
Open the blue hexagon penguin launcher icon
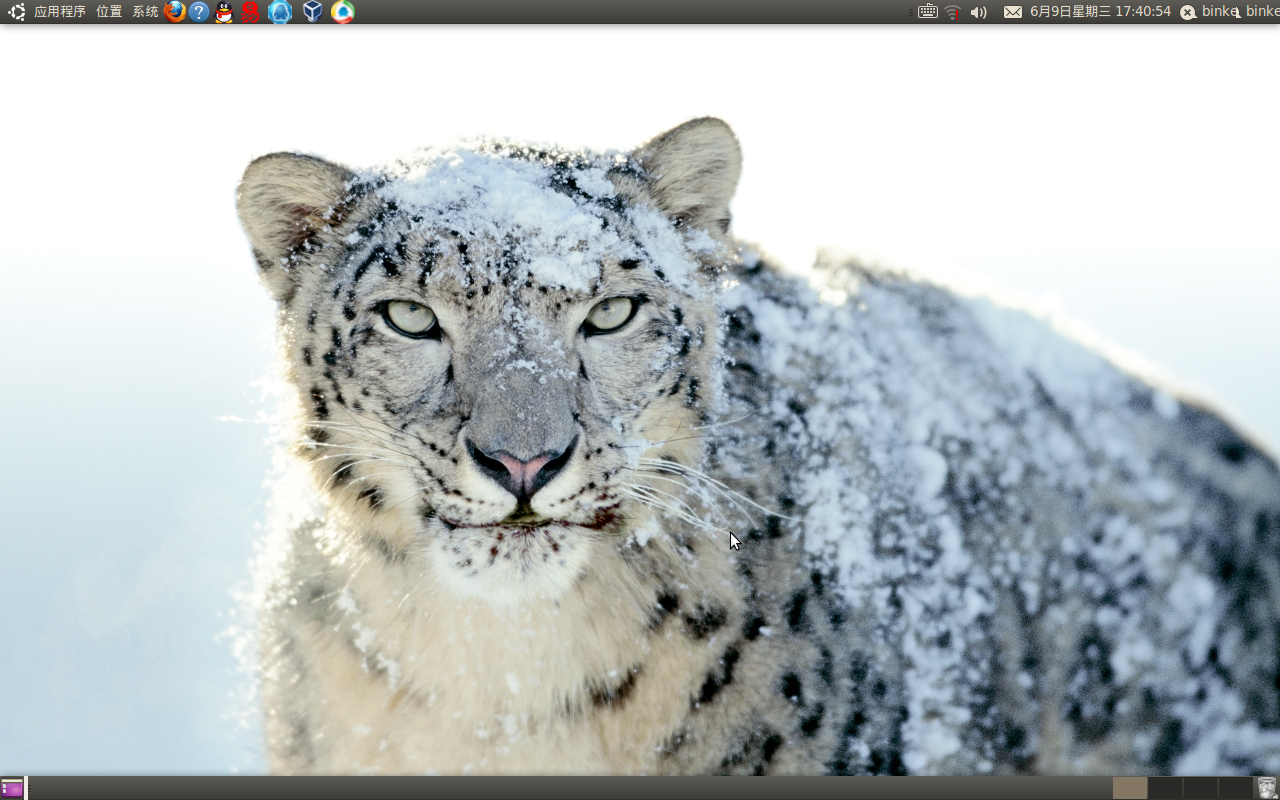pyautogui.click(x=280, y=12)
